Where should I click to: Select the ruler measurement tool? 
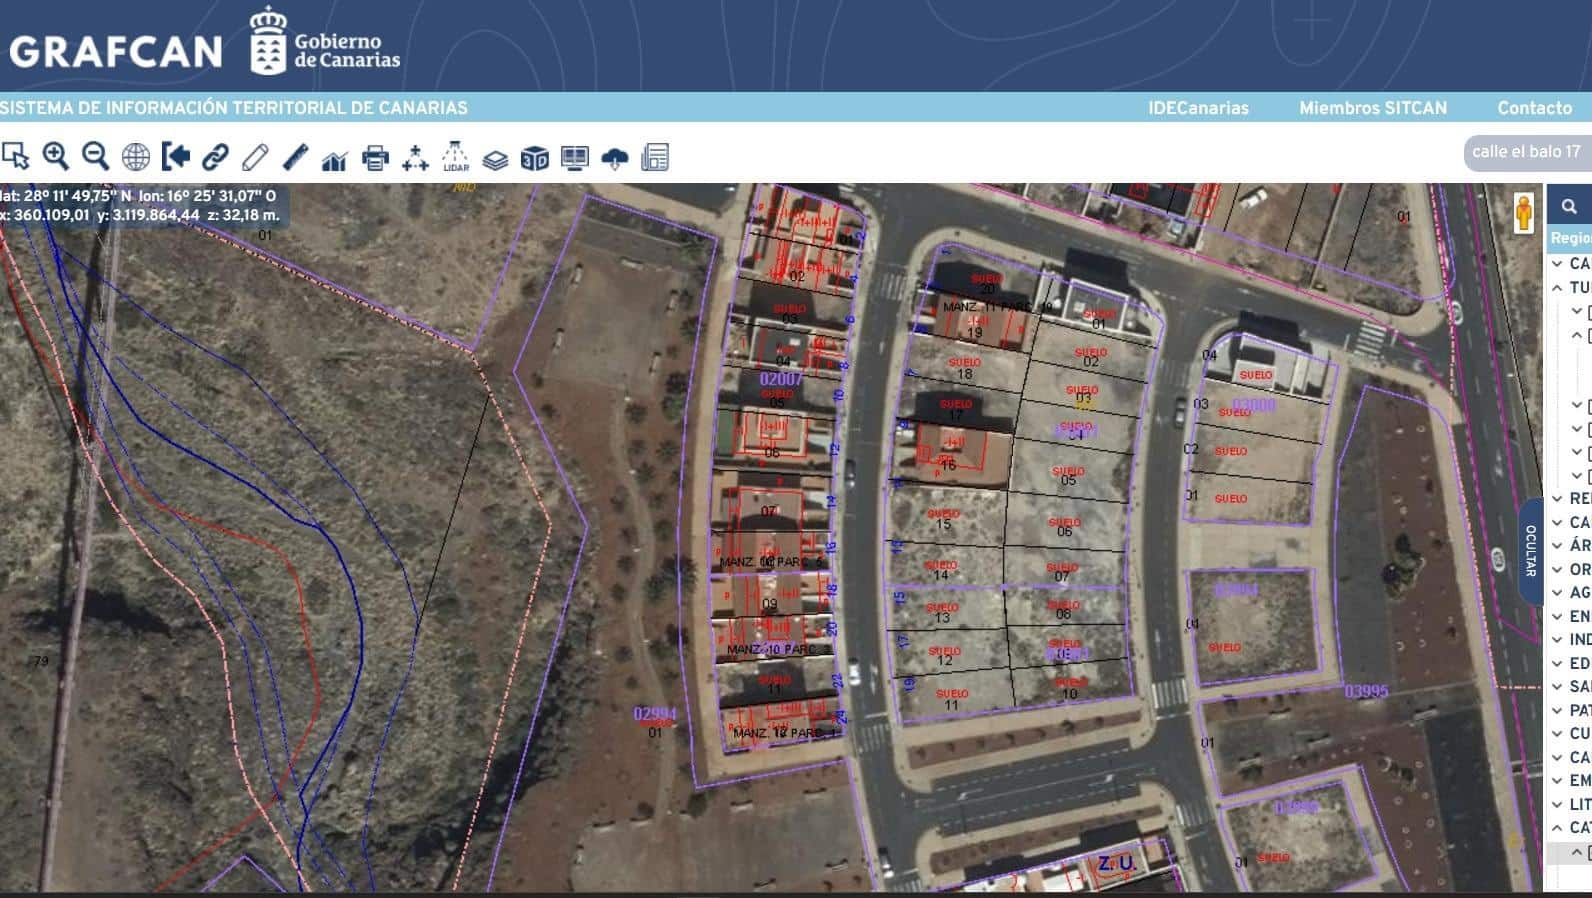(295, 157)
